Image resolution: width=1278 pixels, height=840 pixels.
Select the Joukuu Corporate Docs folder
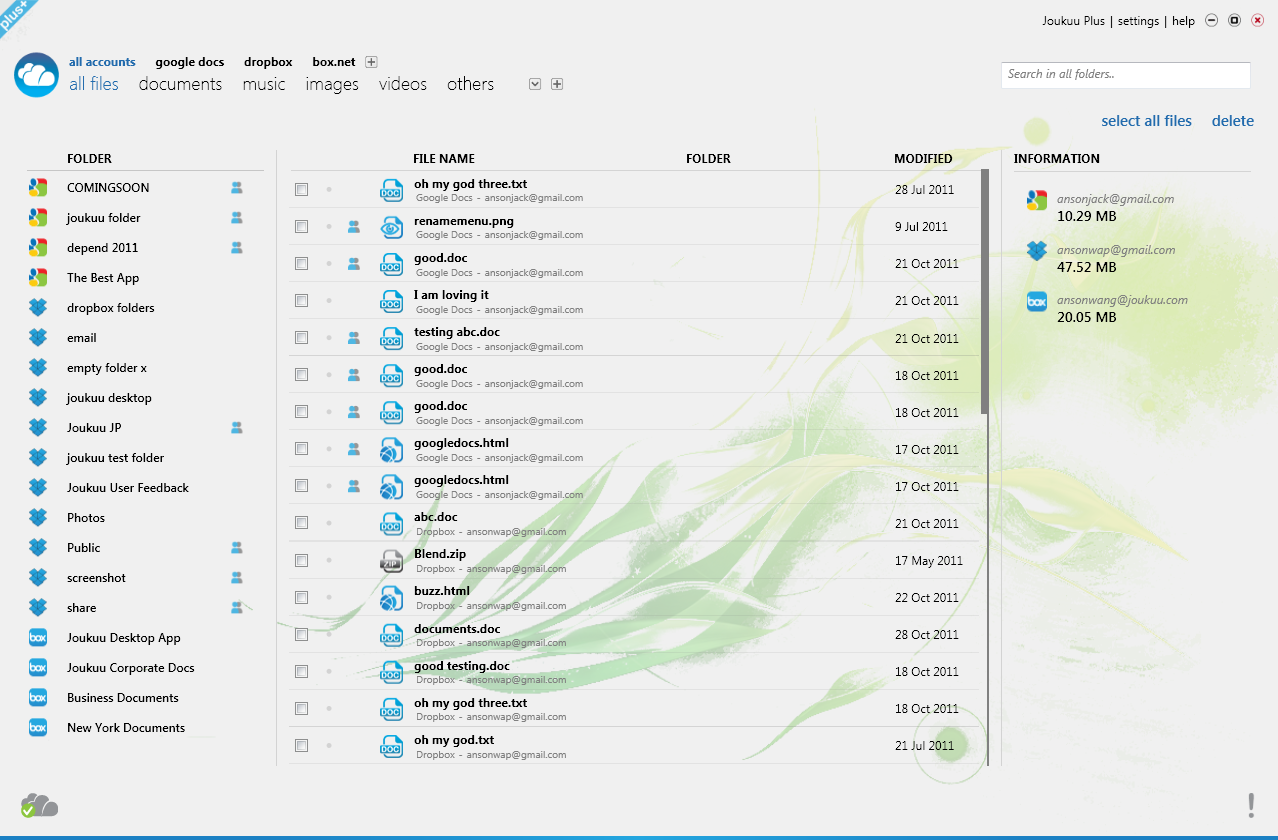tap(131, 667)
